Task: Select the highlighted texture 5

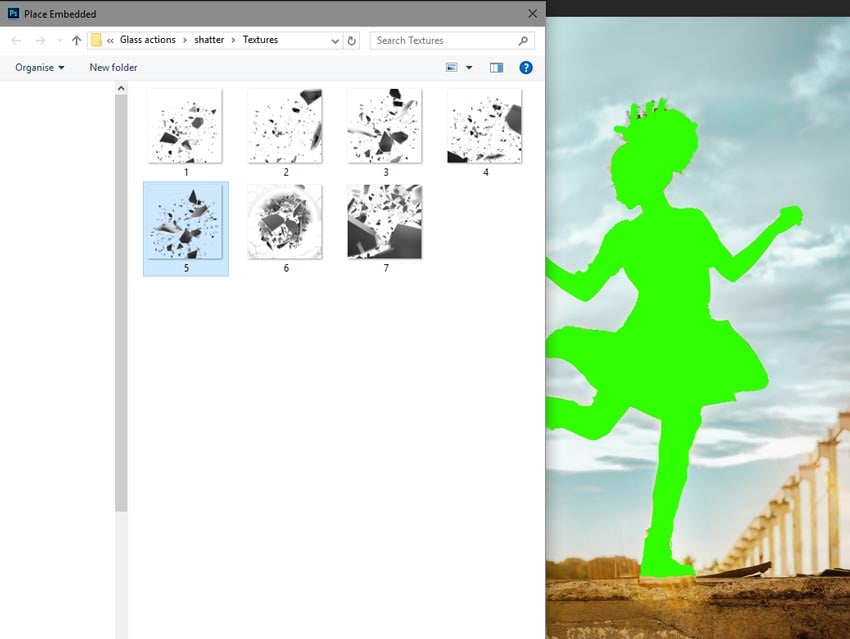Action: tap(186, 229)
